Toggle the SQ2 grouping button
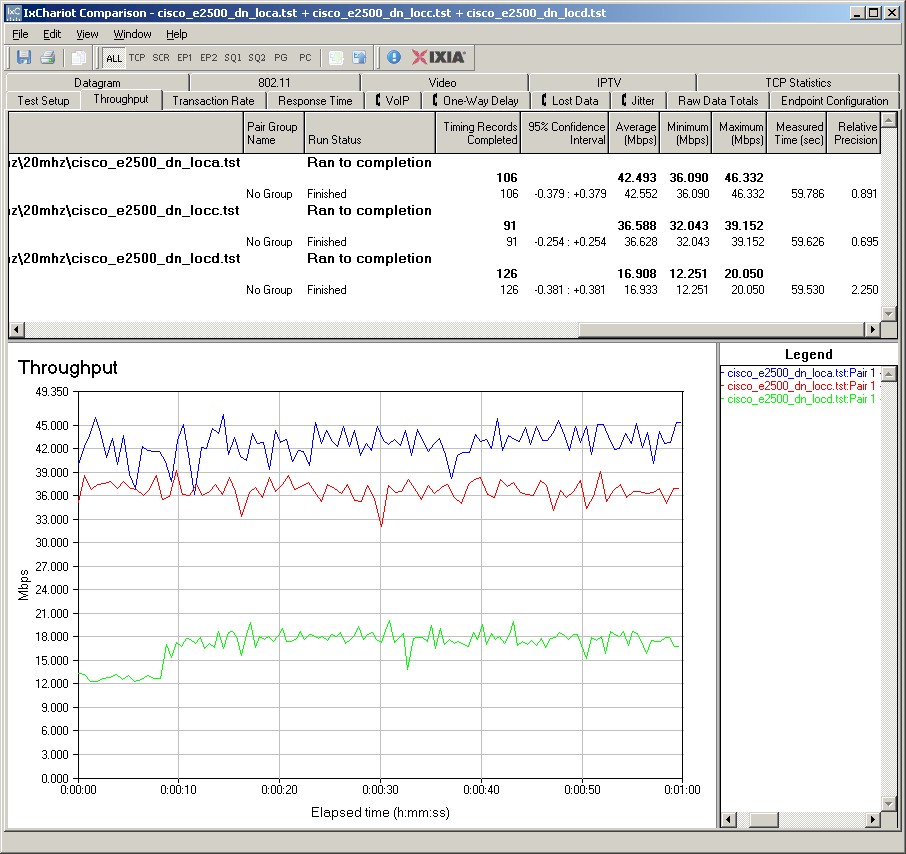Viewport: 906px width, 854px height. pos(257,57)
